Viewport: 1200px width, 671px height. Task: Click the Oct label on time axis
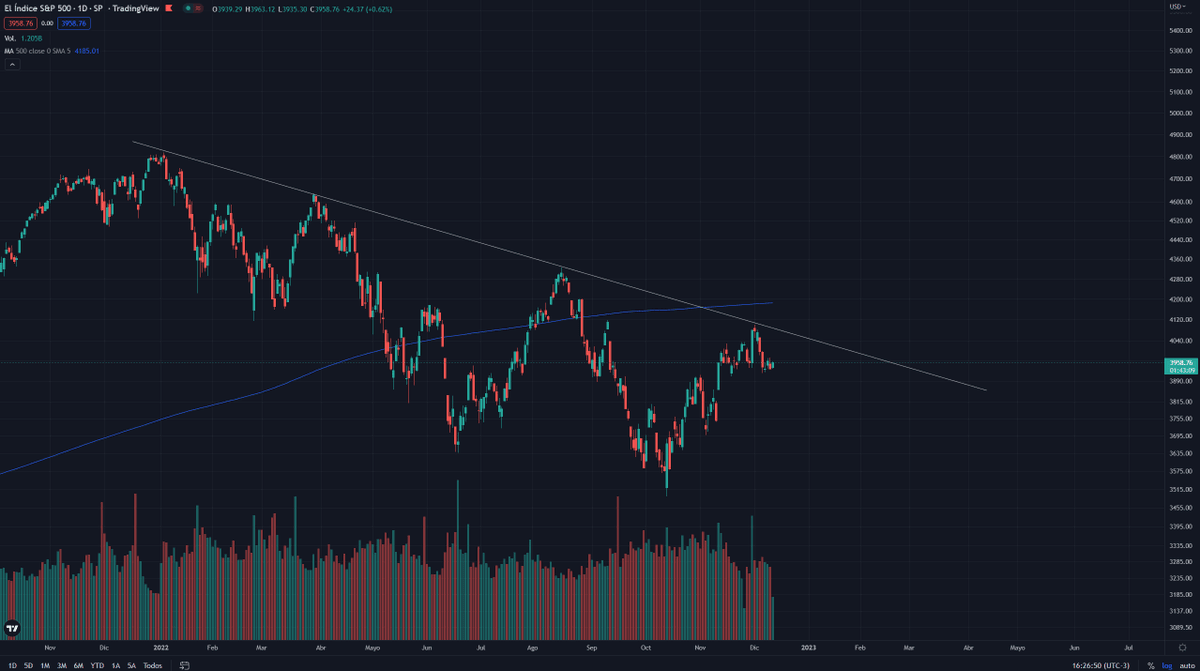coord(646,648)
